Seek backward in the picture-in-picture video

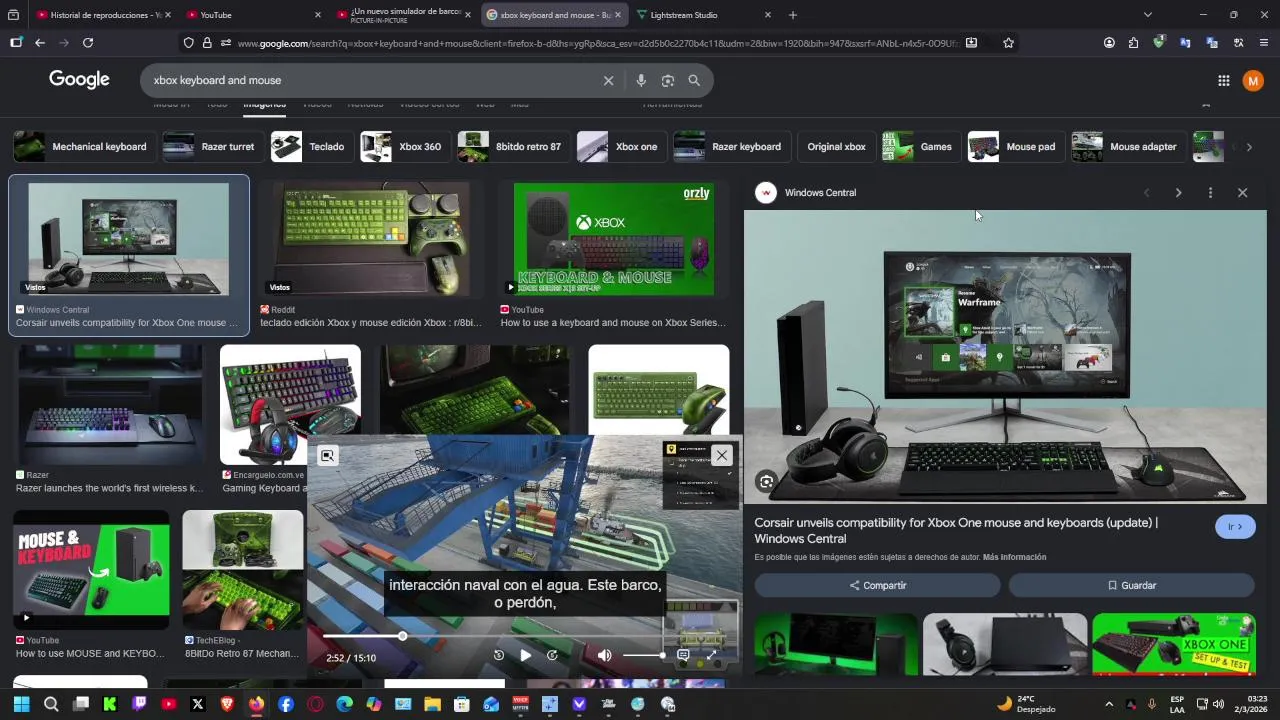click(499, 655)
